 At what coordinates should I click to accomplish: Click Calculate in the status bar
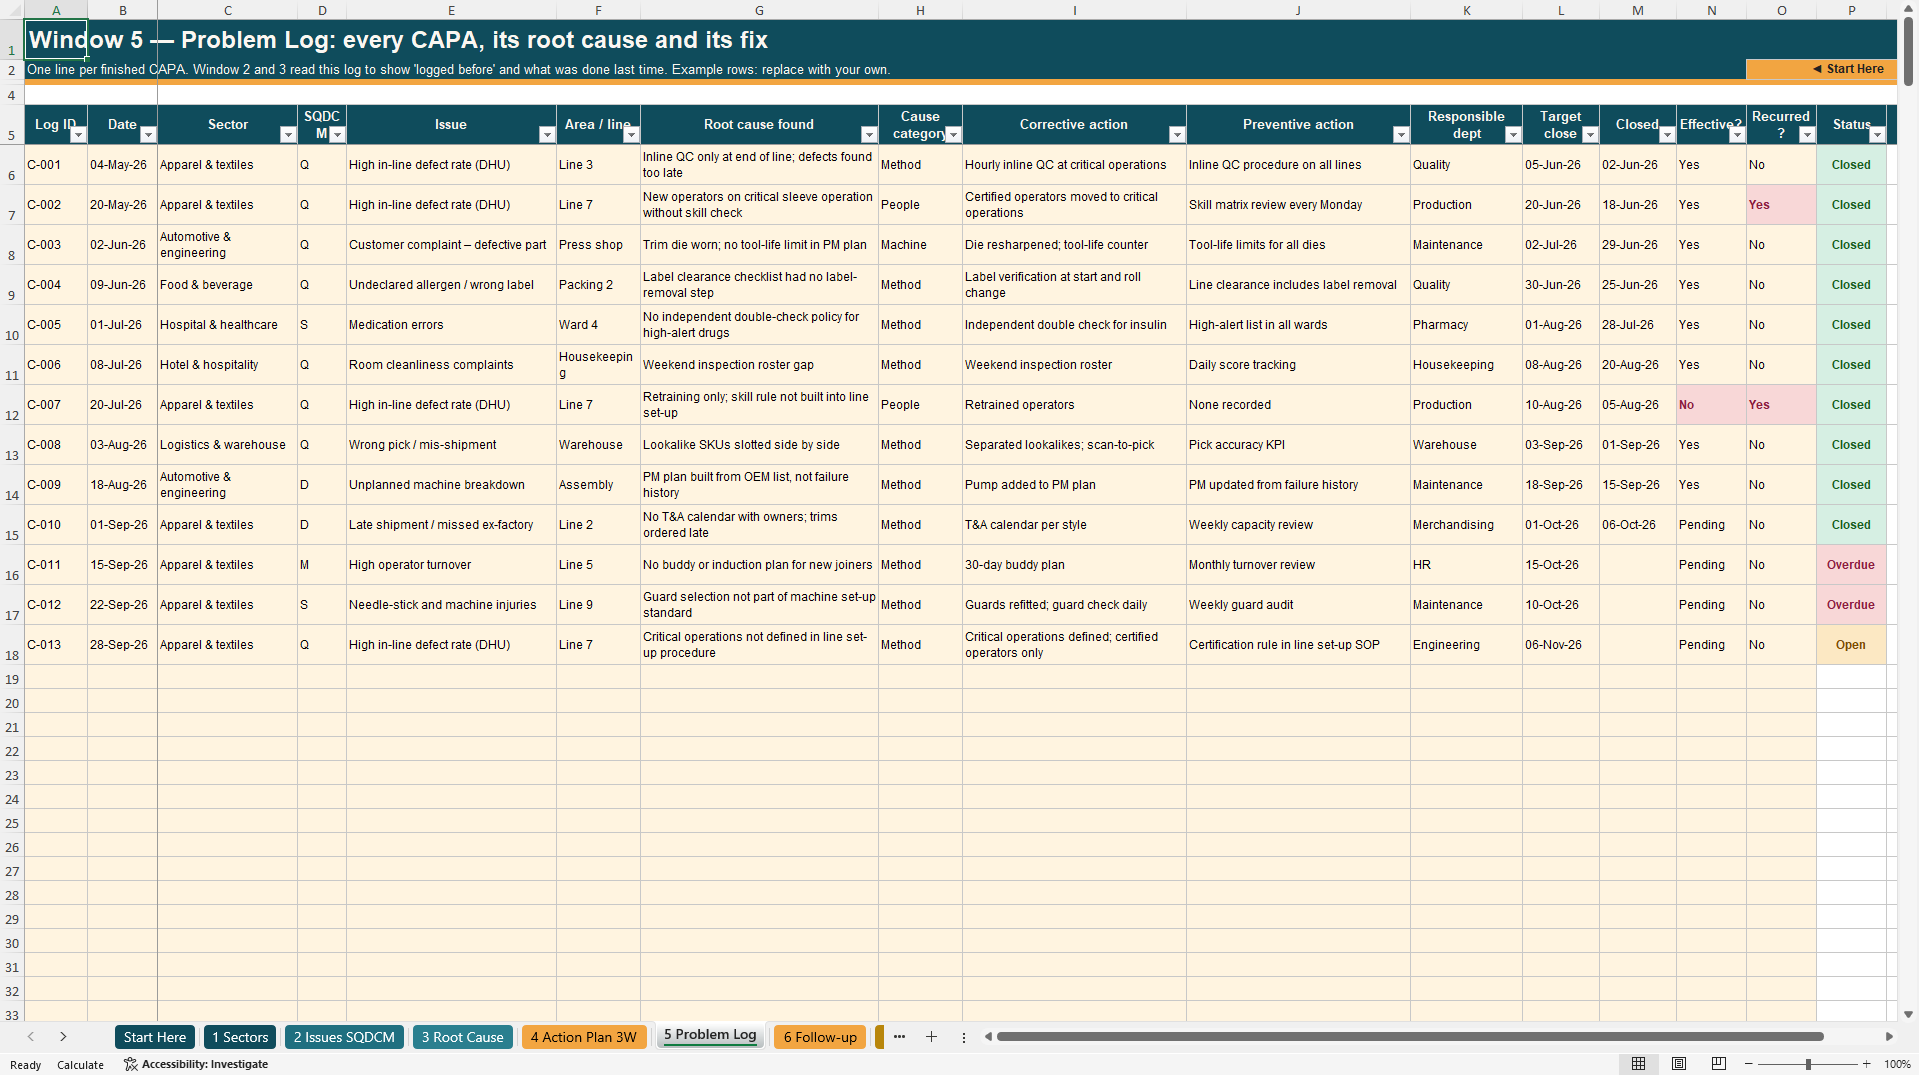pyautogui.click(x=80, y=1065)
